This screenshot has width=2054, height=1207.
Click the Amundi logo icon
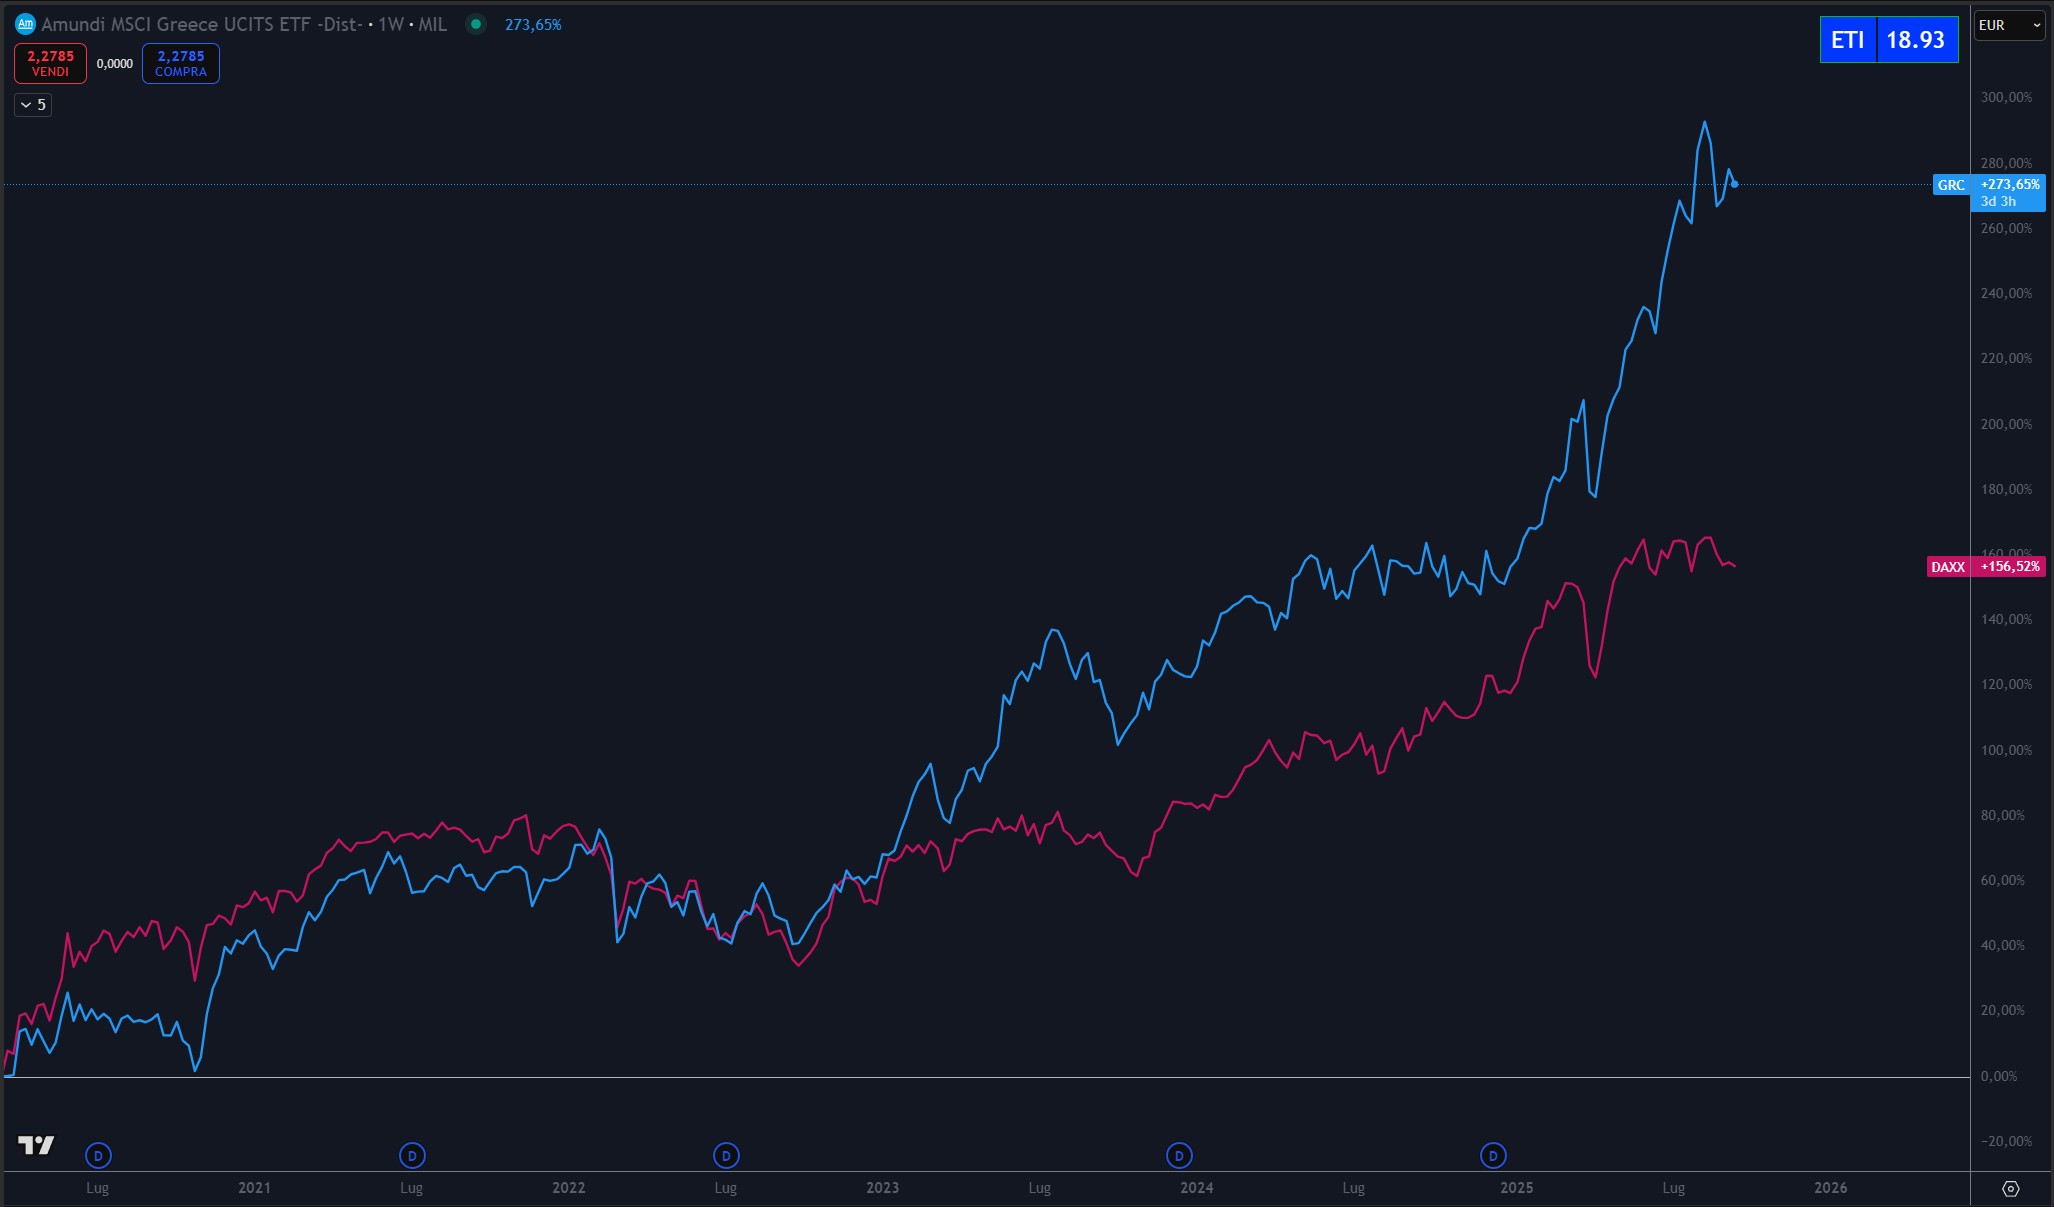[x=25, y=24]
